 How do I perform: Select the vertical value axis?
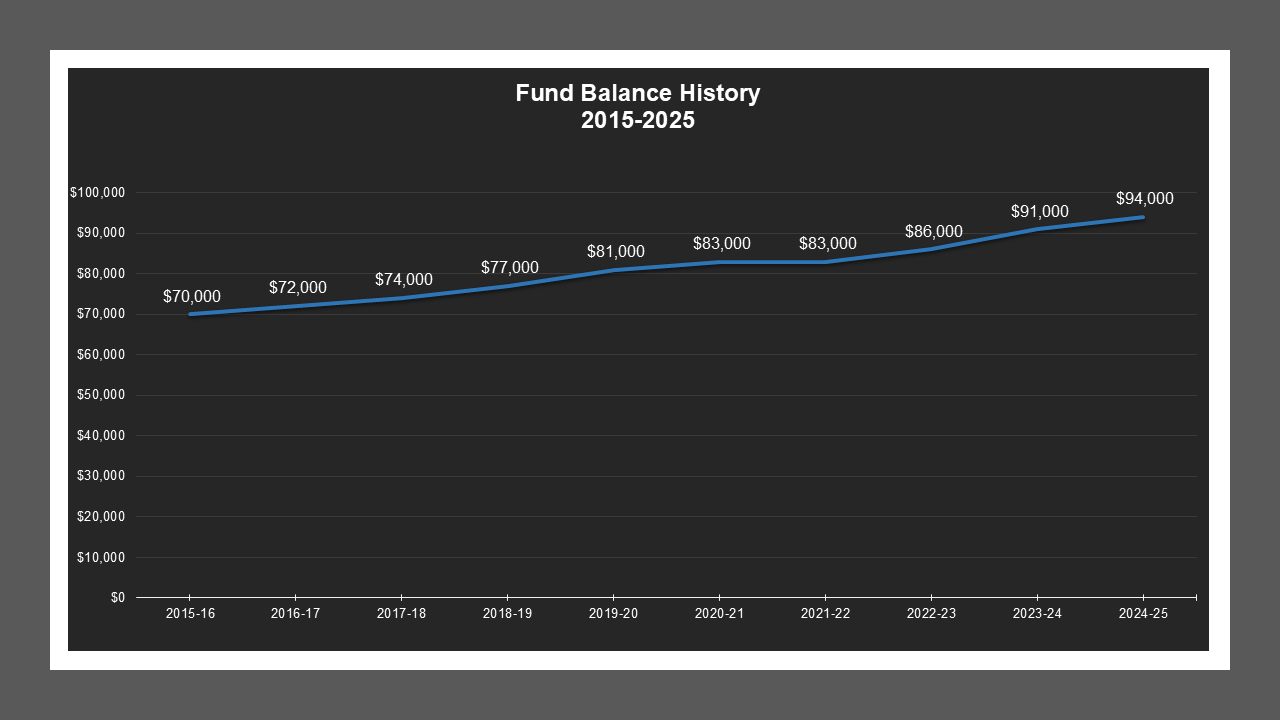(100, 395)
